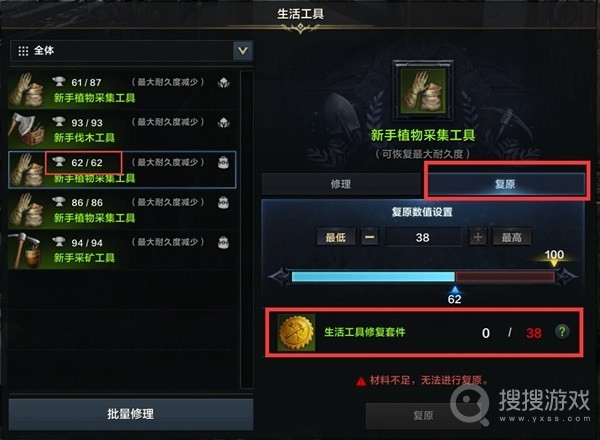Click the bag icon on the 94/94 mining tool row

[x=223, y=243]
